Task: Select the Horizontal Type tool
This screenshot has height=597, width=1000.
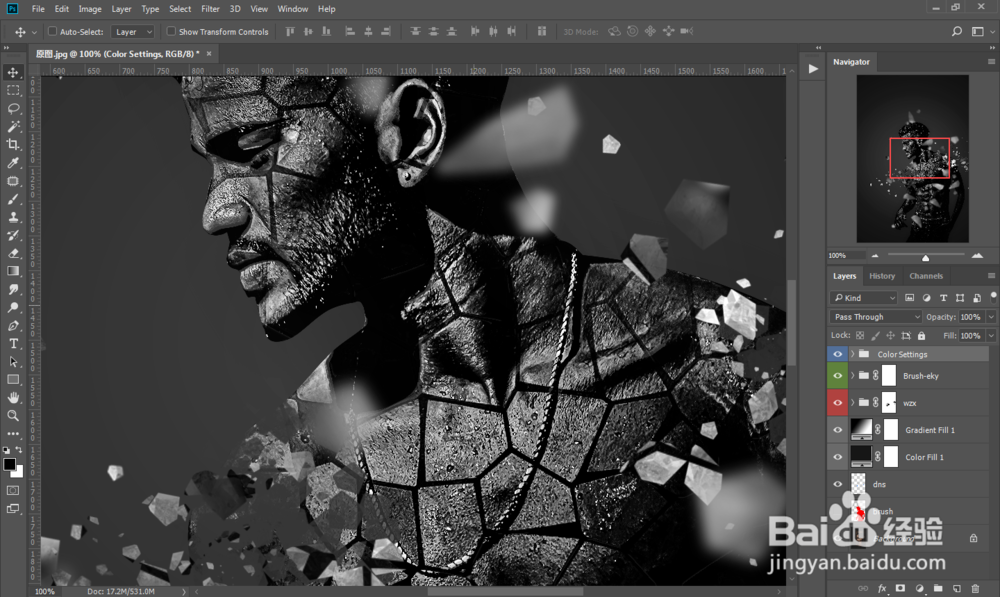Action: [13, 343]
